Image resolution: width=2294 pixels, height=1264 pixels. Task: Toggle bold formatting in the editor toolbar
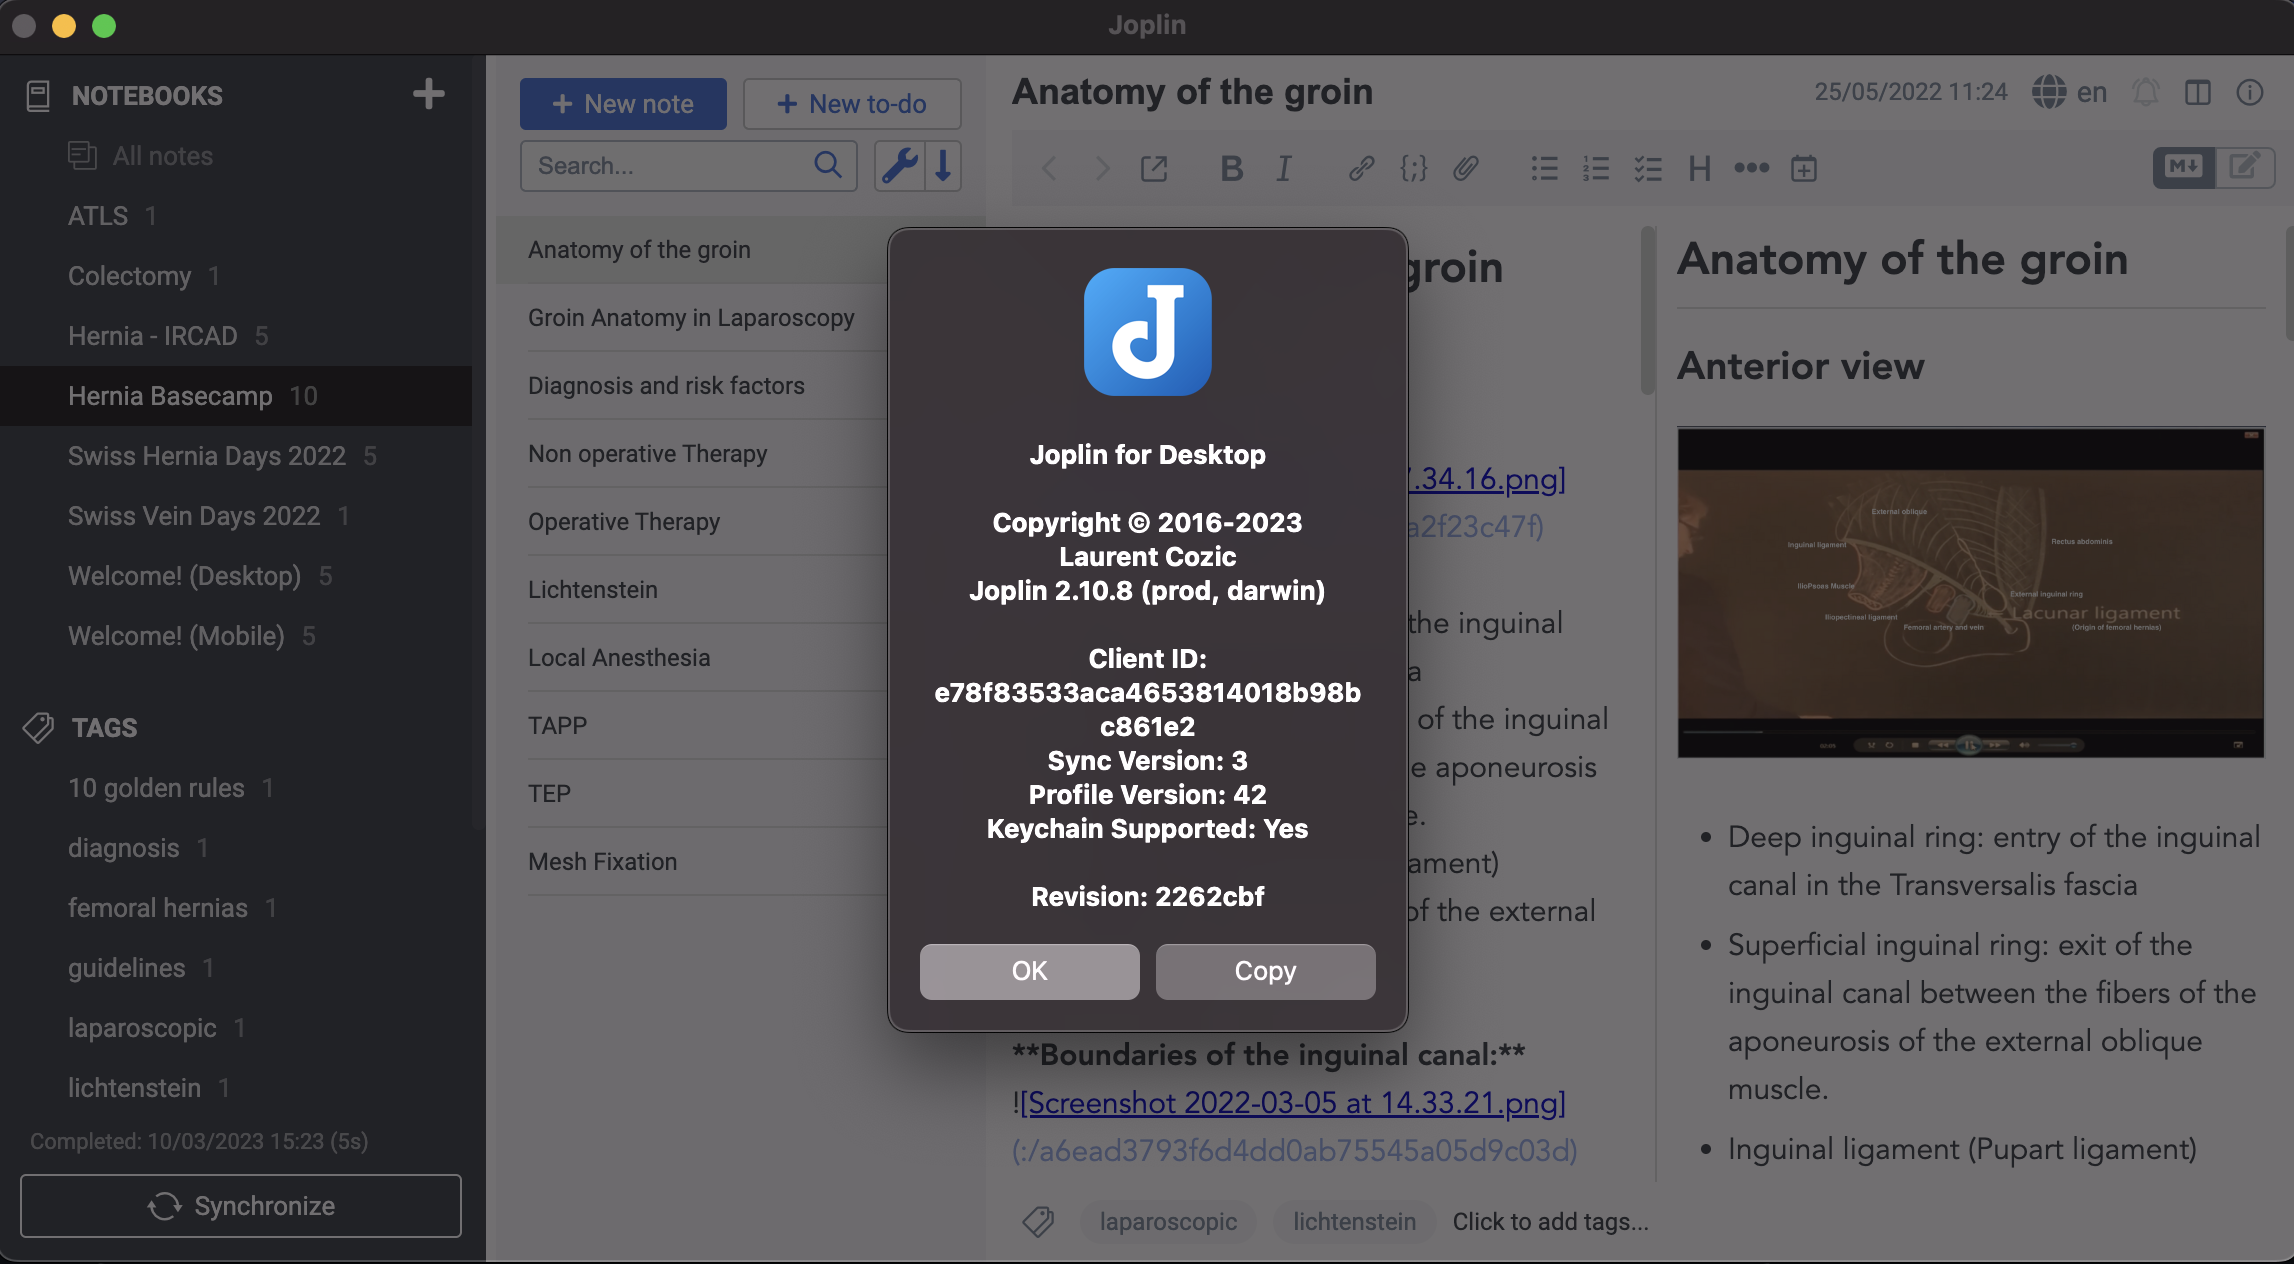tap(1231, 168)
